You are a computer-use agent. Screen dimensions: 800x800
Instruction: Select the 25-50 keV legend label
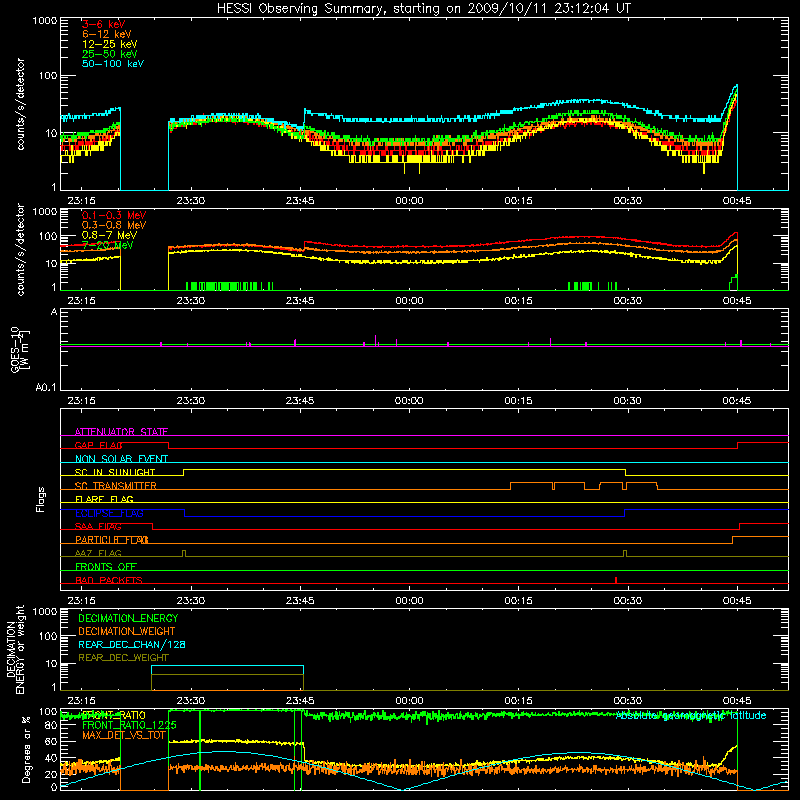point(110,54)
